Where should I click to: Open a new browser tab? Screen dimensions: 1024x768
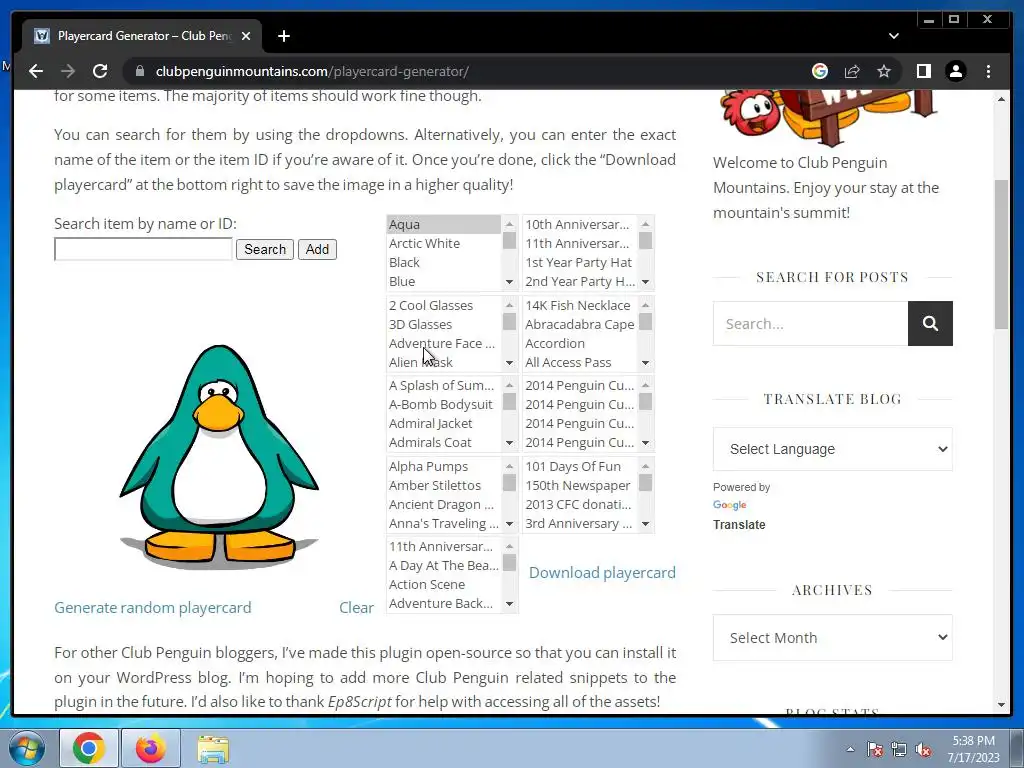pos(283,36)
